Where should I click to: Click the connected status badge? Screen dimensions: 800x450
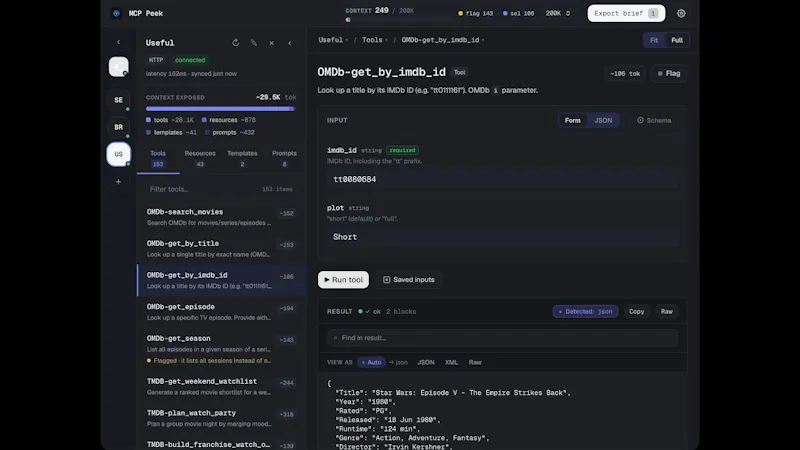(x=190, y=60)
